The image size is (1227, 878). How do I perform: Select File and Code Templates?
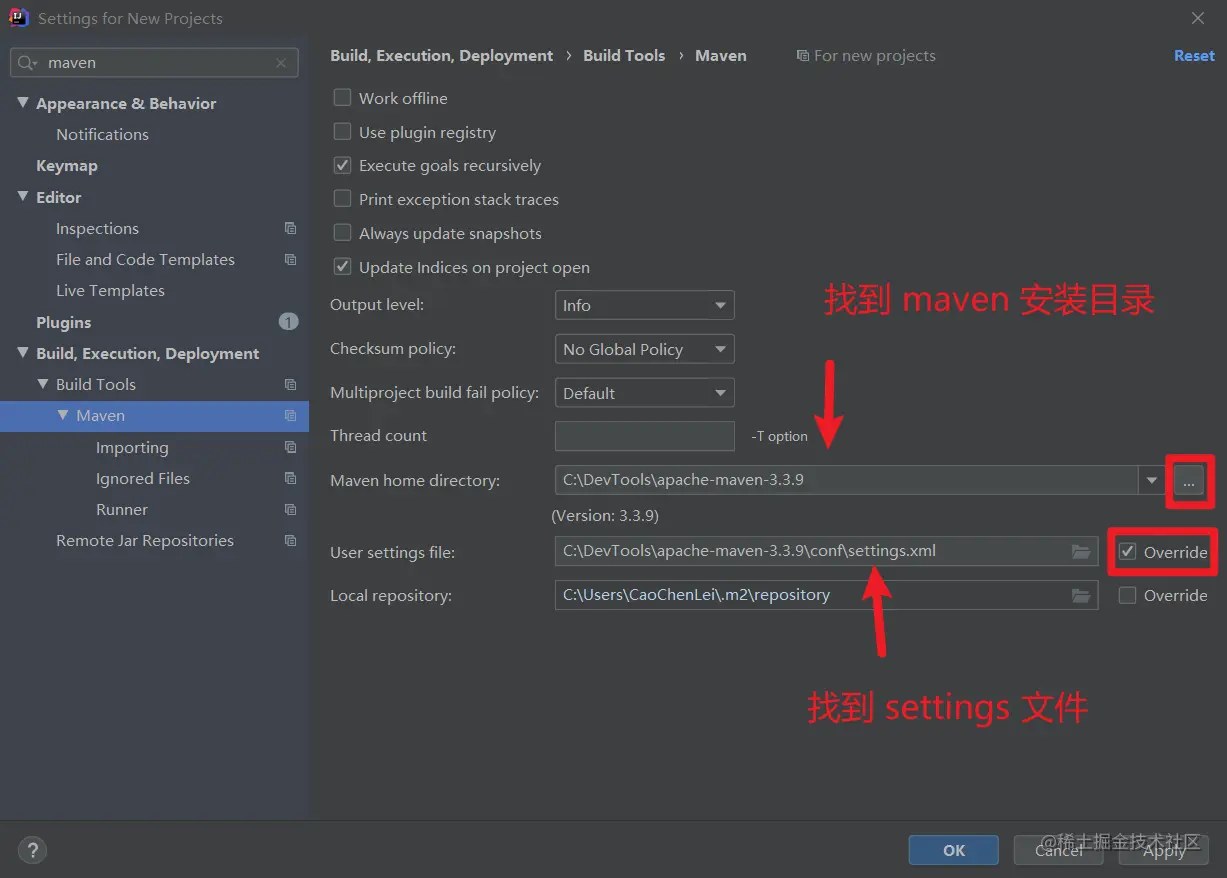tap(145, 259)
